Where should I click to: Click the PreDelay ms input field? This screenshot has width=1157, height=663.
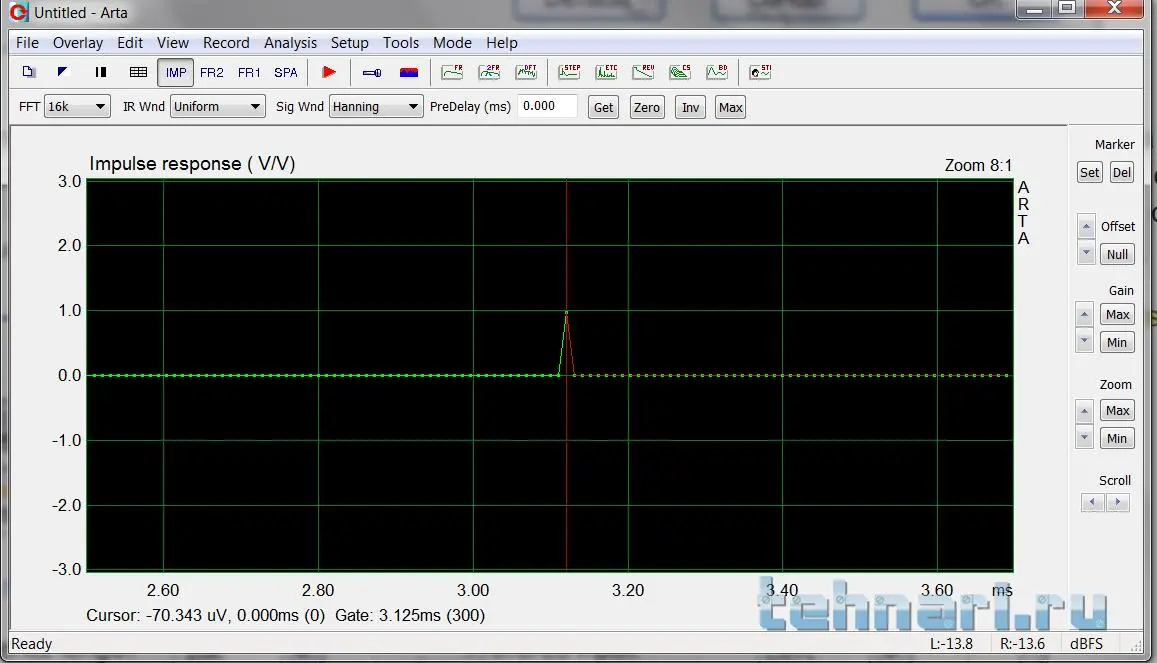pyautogui.click(x=547, y=106)
